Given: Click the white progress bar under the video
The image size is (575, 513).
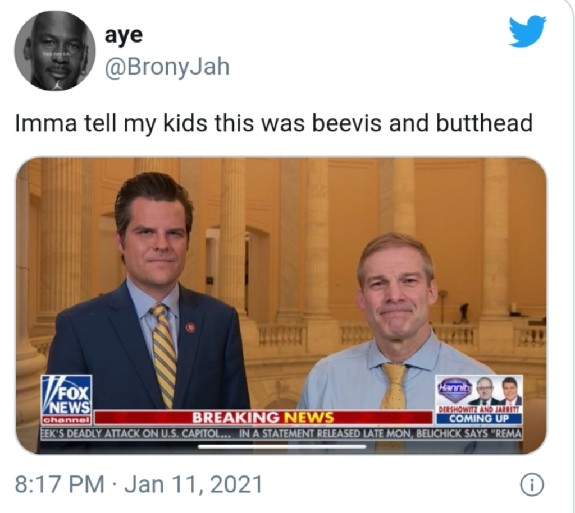Looking at the screenshot, I should click(282, 447).
